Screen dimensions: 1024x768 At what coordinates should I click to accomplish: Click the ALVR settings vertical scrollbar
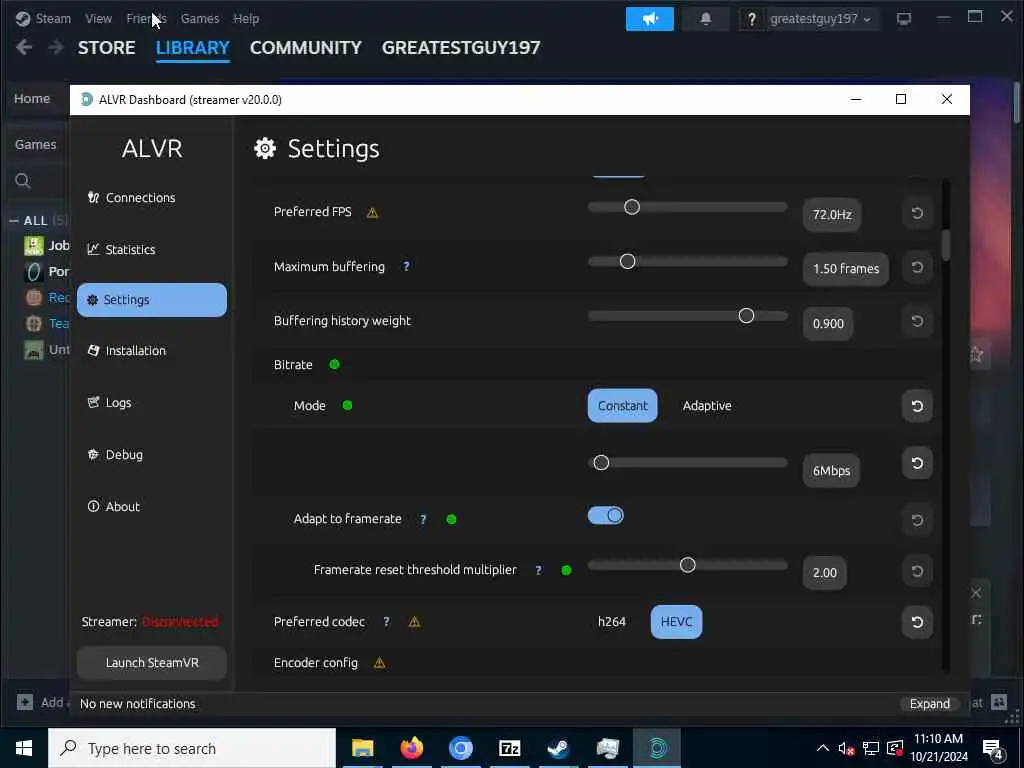[x=946, y=244]
